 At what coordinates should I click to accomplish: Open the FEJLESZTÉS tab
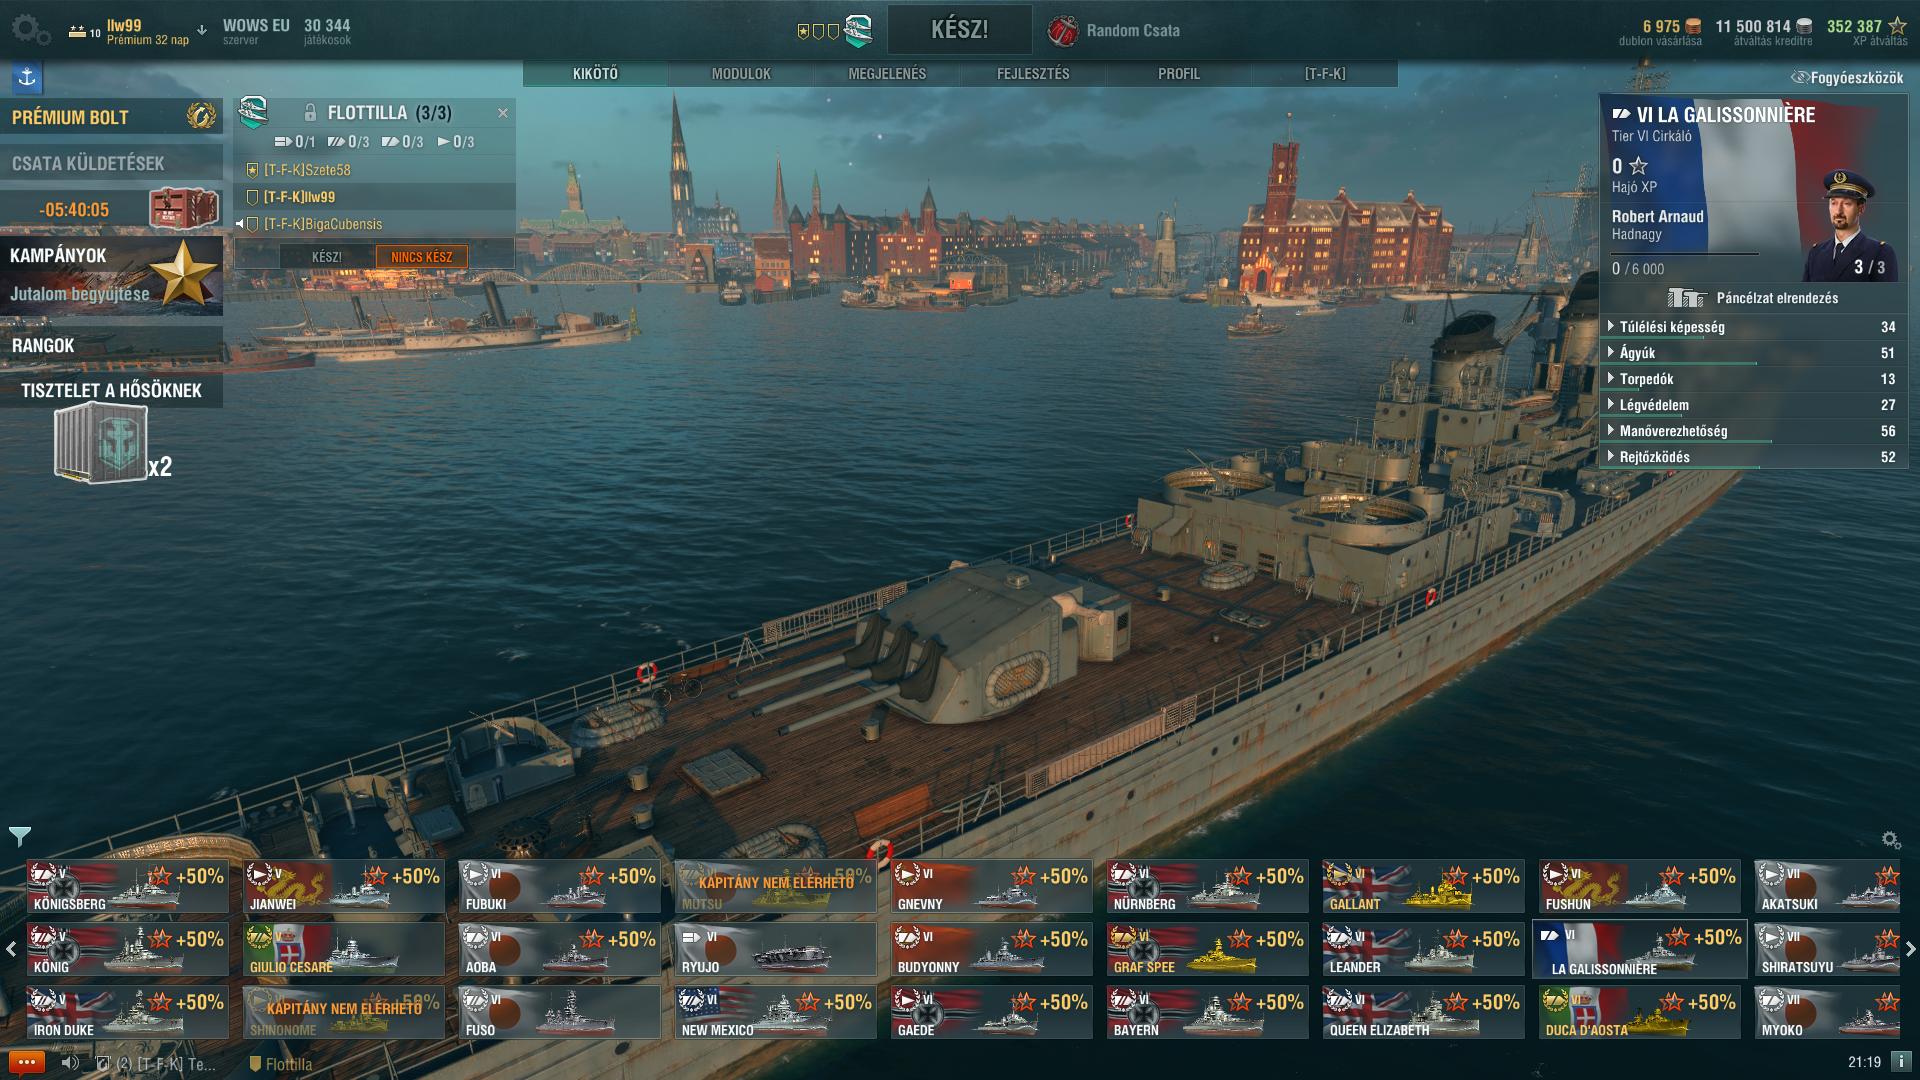click(1033, 74)
